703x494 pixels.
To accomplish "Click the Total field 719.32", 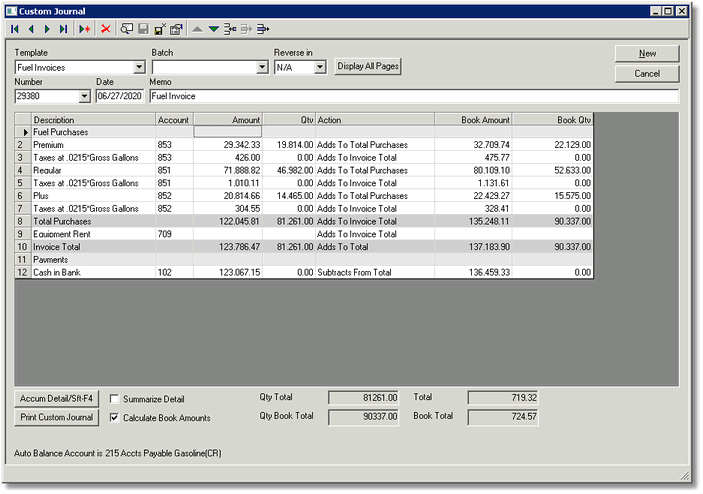I will click(x=503, y=398).
